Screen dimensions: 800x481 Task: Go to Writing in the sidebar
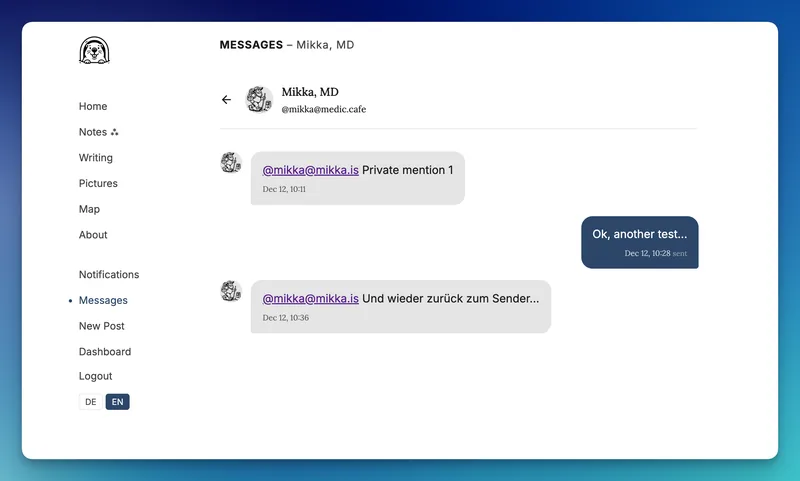[x=96, y=158]
